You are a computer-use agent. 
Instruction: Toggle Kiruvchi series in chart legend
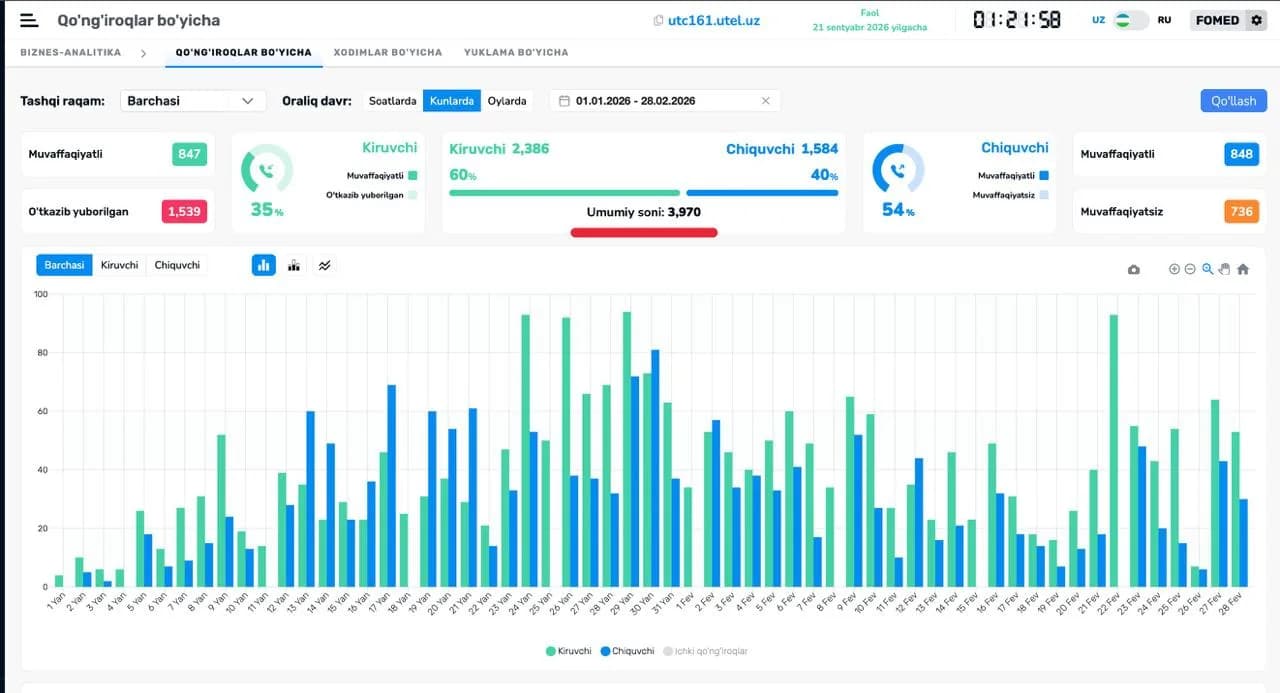coord(569,651)
